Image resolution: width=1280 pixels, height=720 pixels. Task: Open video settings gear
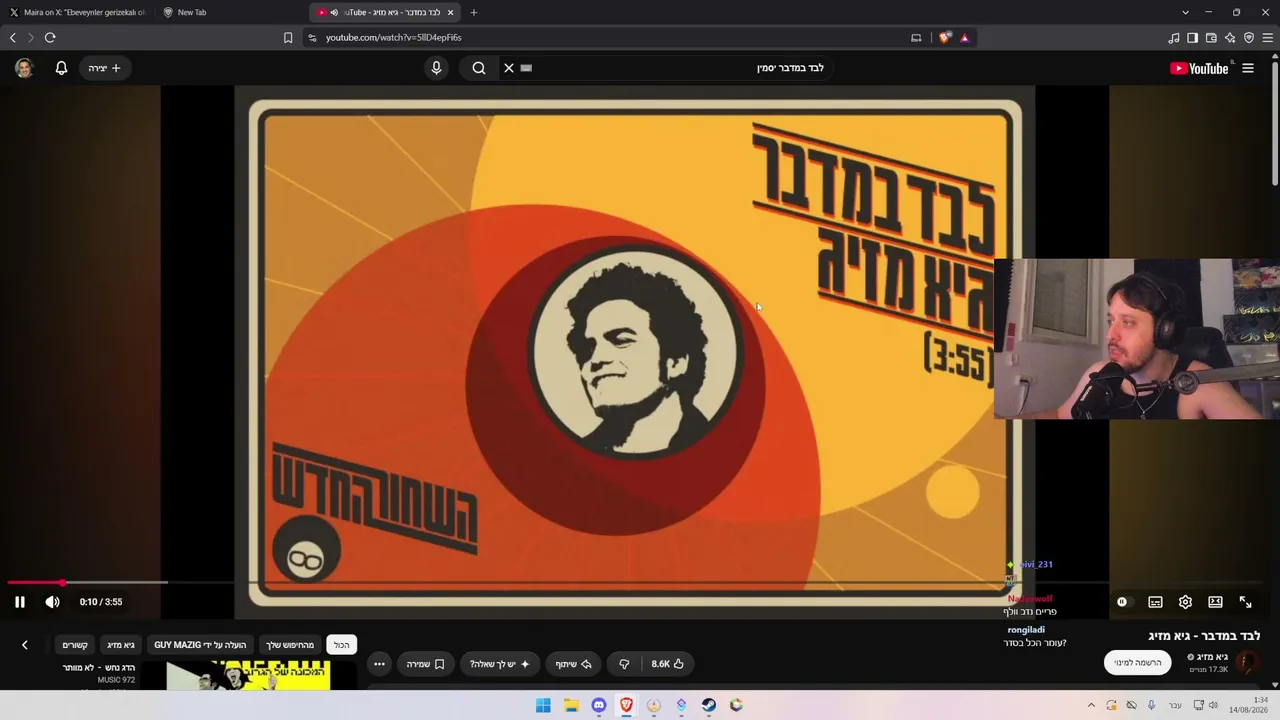pos(1185,602)
